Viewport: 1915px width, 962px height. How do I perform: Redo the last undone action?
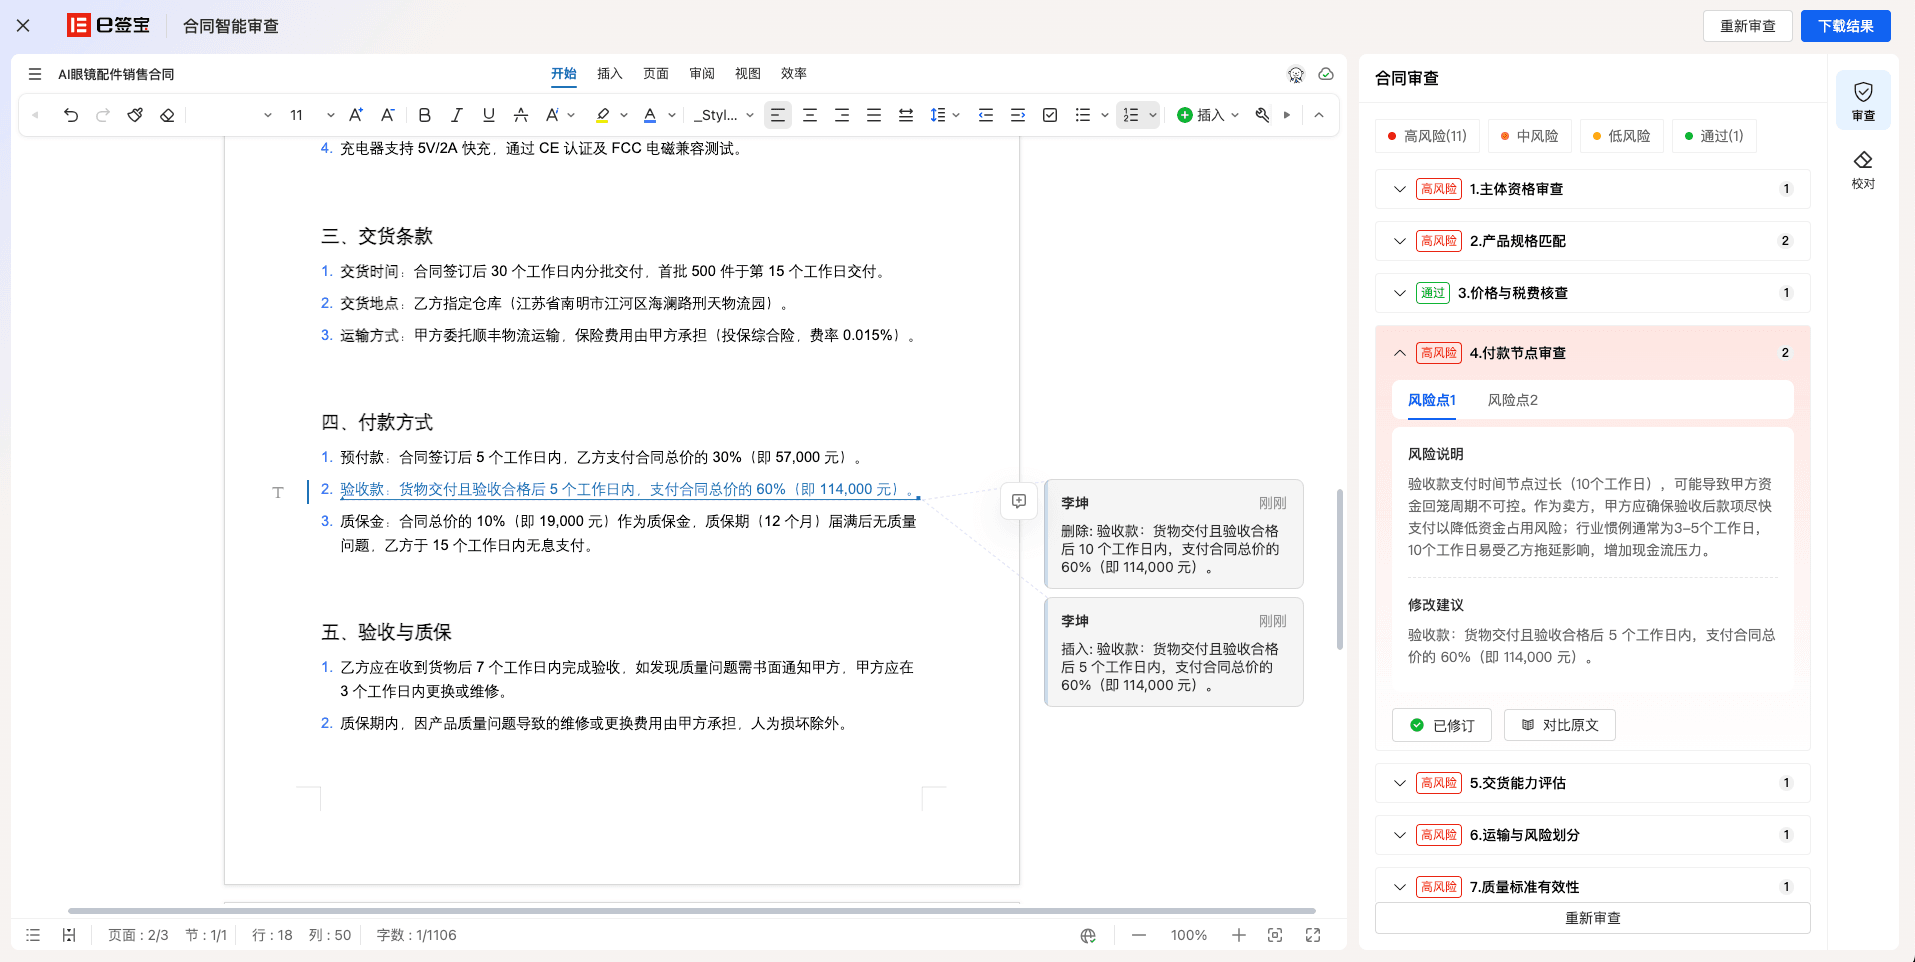[102, 115]
